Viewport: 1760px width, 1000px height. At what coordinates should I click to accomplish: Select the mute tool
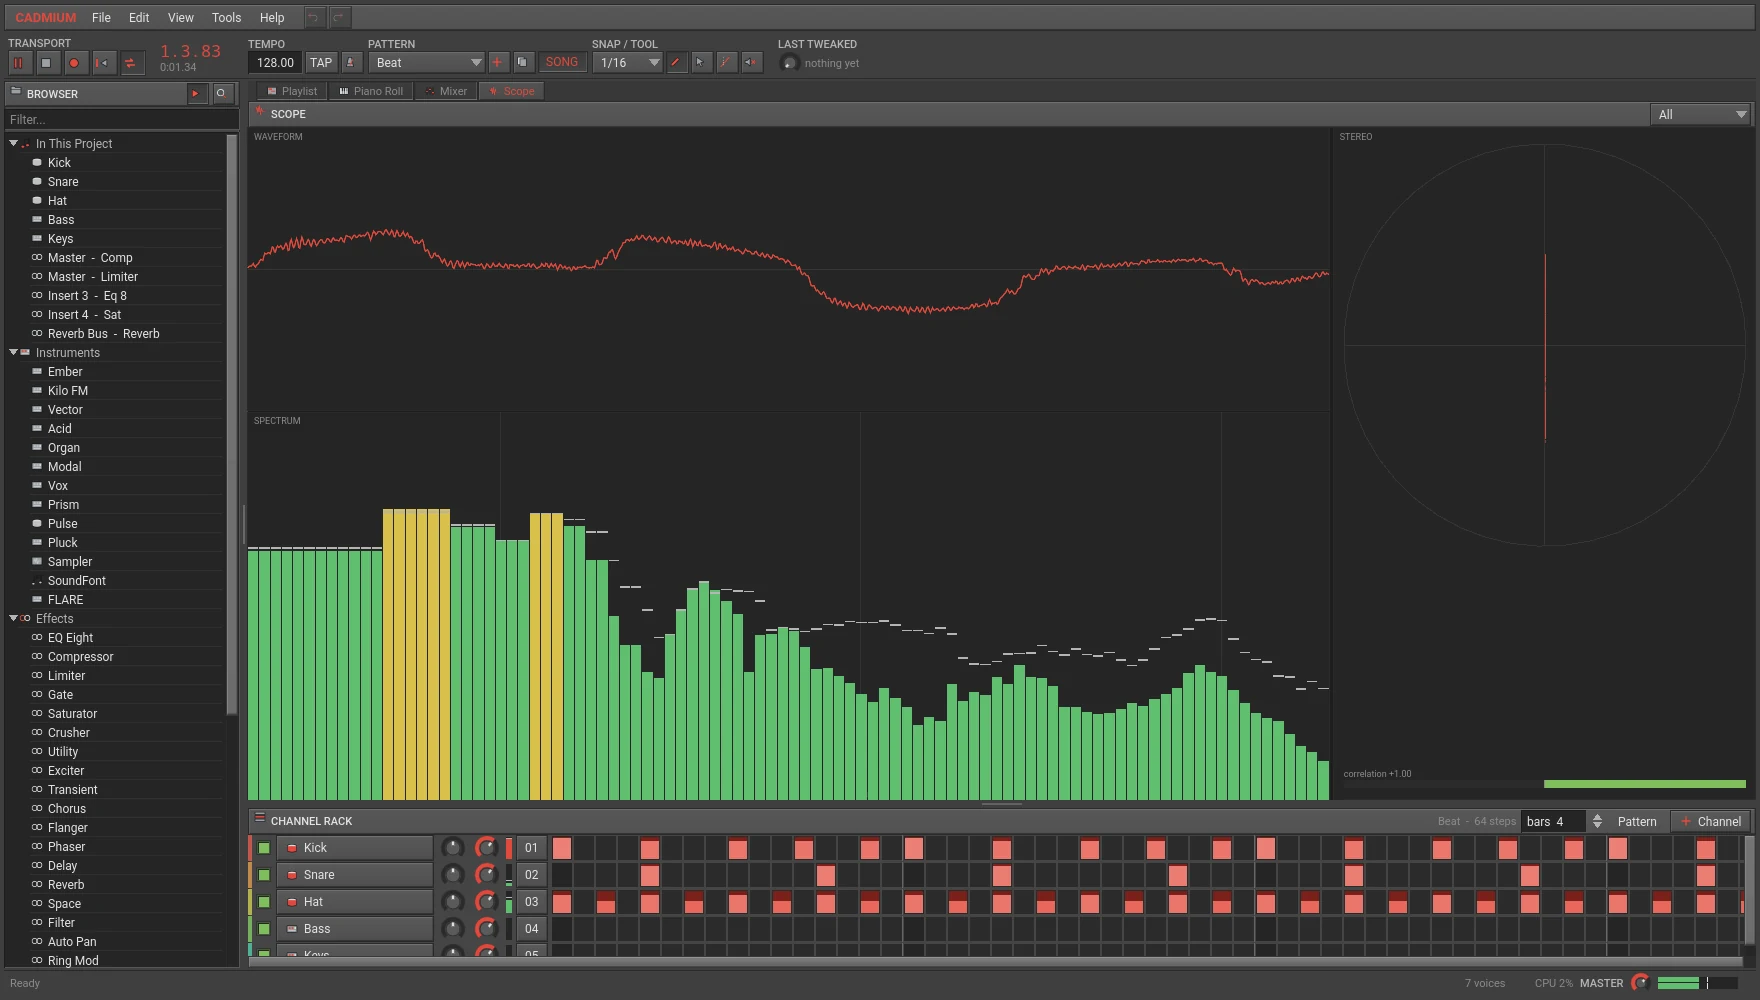pos(752,62)
